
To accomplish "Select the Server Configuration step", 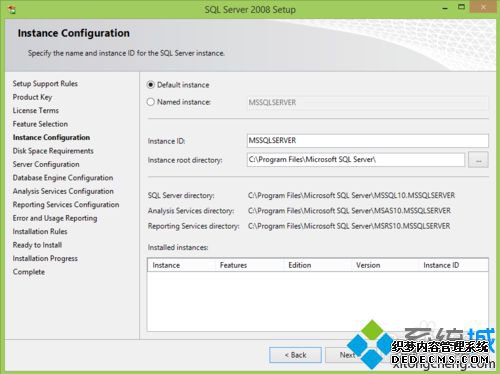I will [x=46, y=164].
